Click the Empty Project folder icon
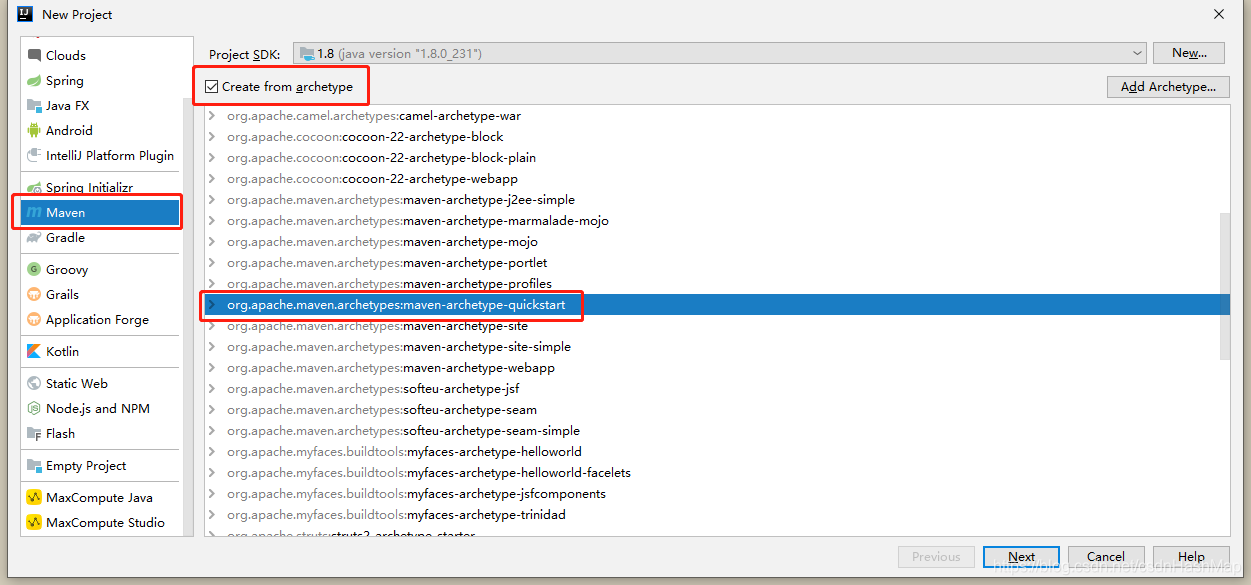 tap(34, 466)
